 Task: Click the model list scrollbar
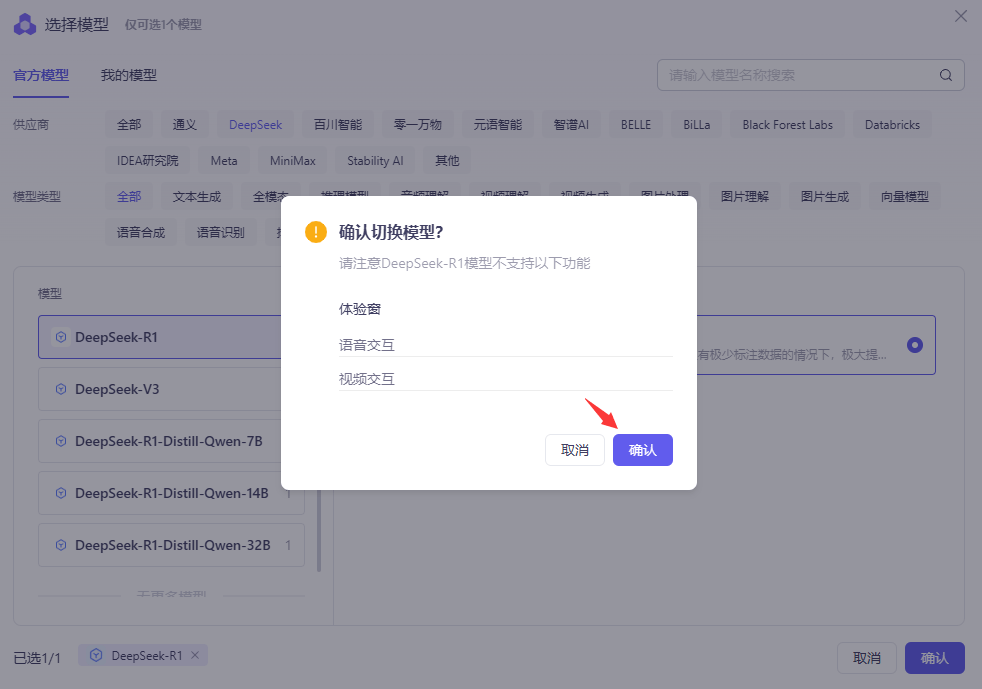click(319, 531)
